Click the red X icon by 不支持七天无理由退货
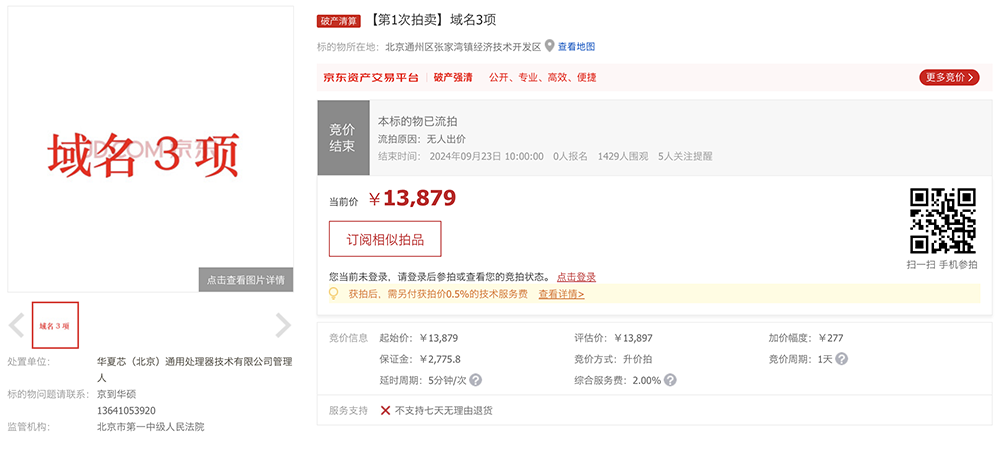 pos(385,410)
